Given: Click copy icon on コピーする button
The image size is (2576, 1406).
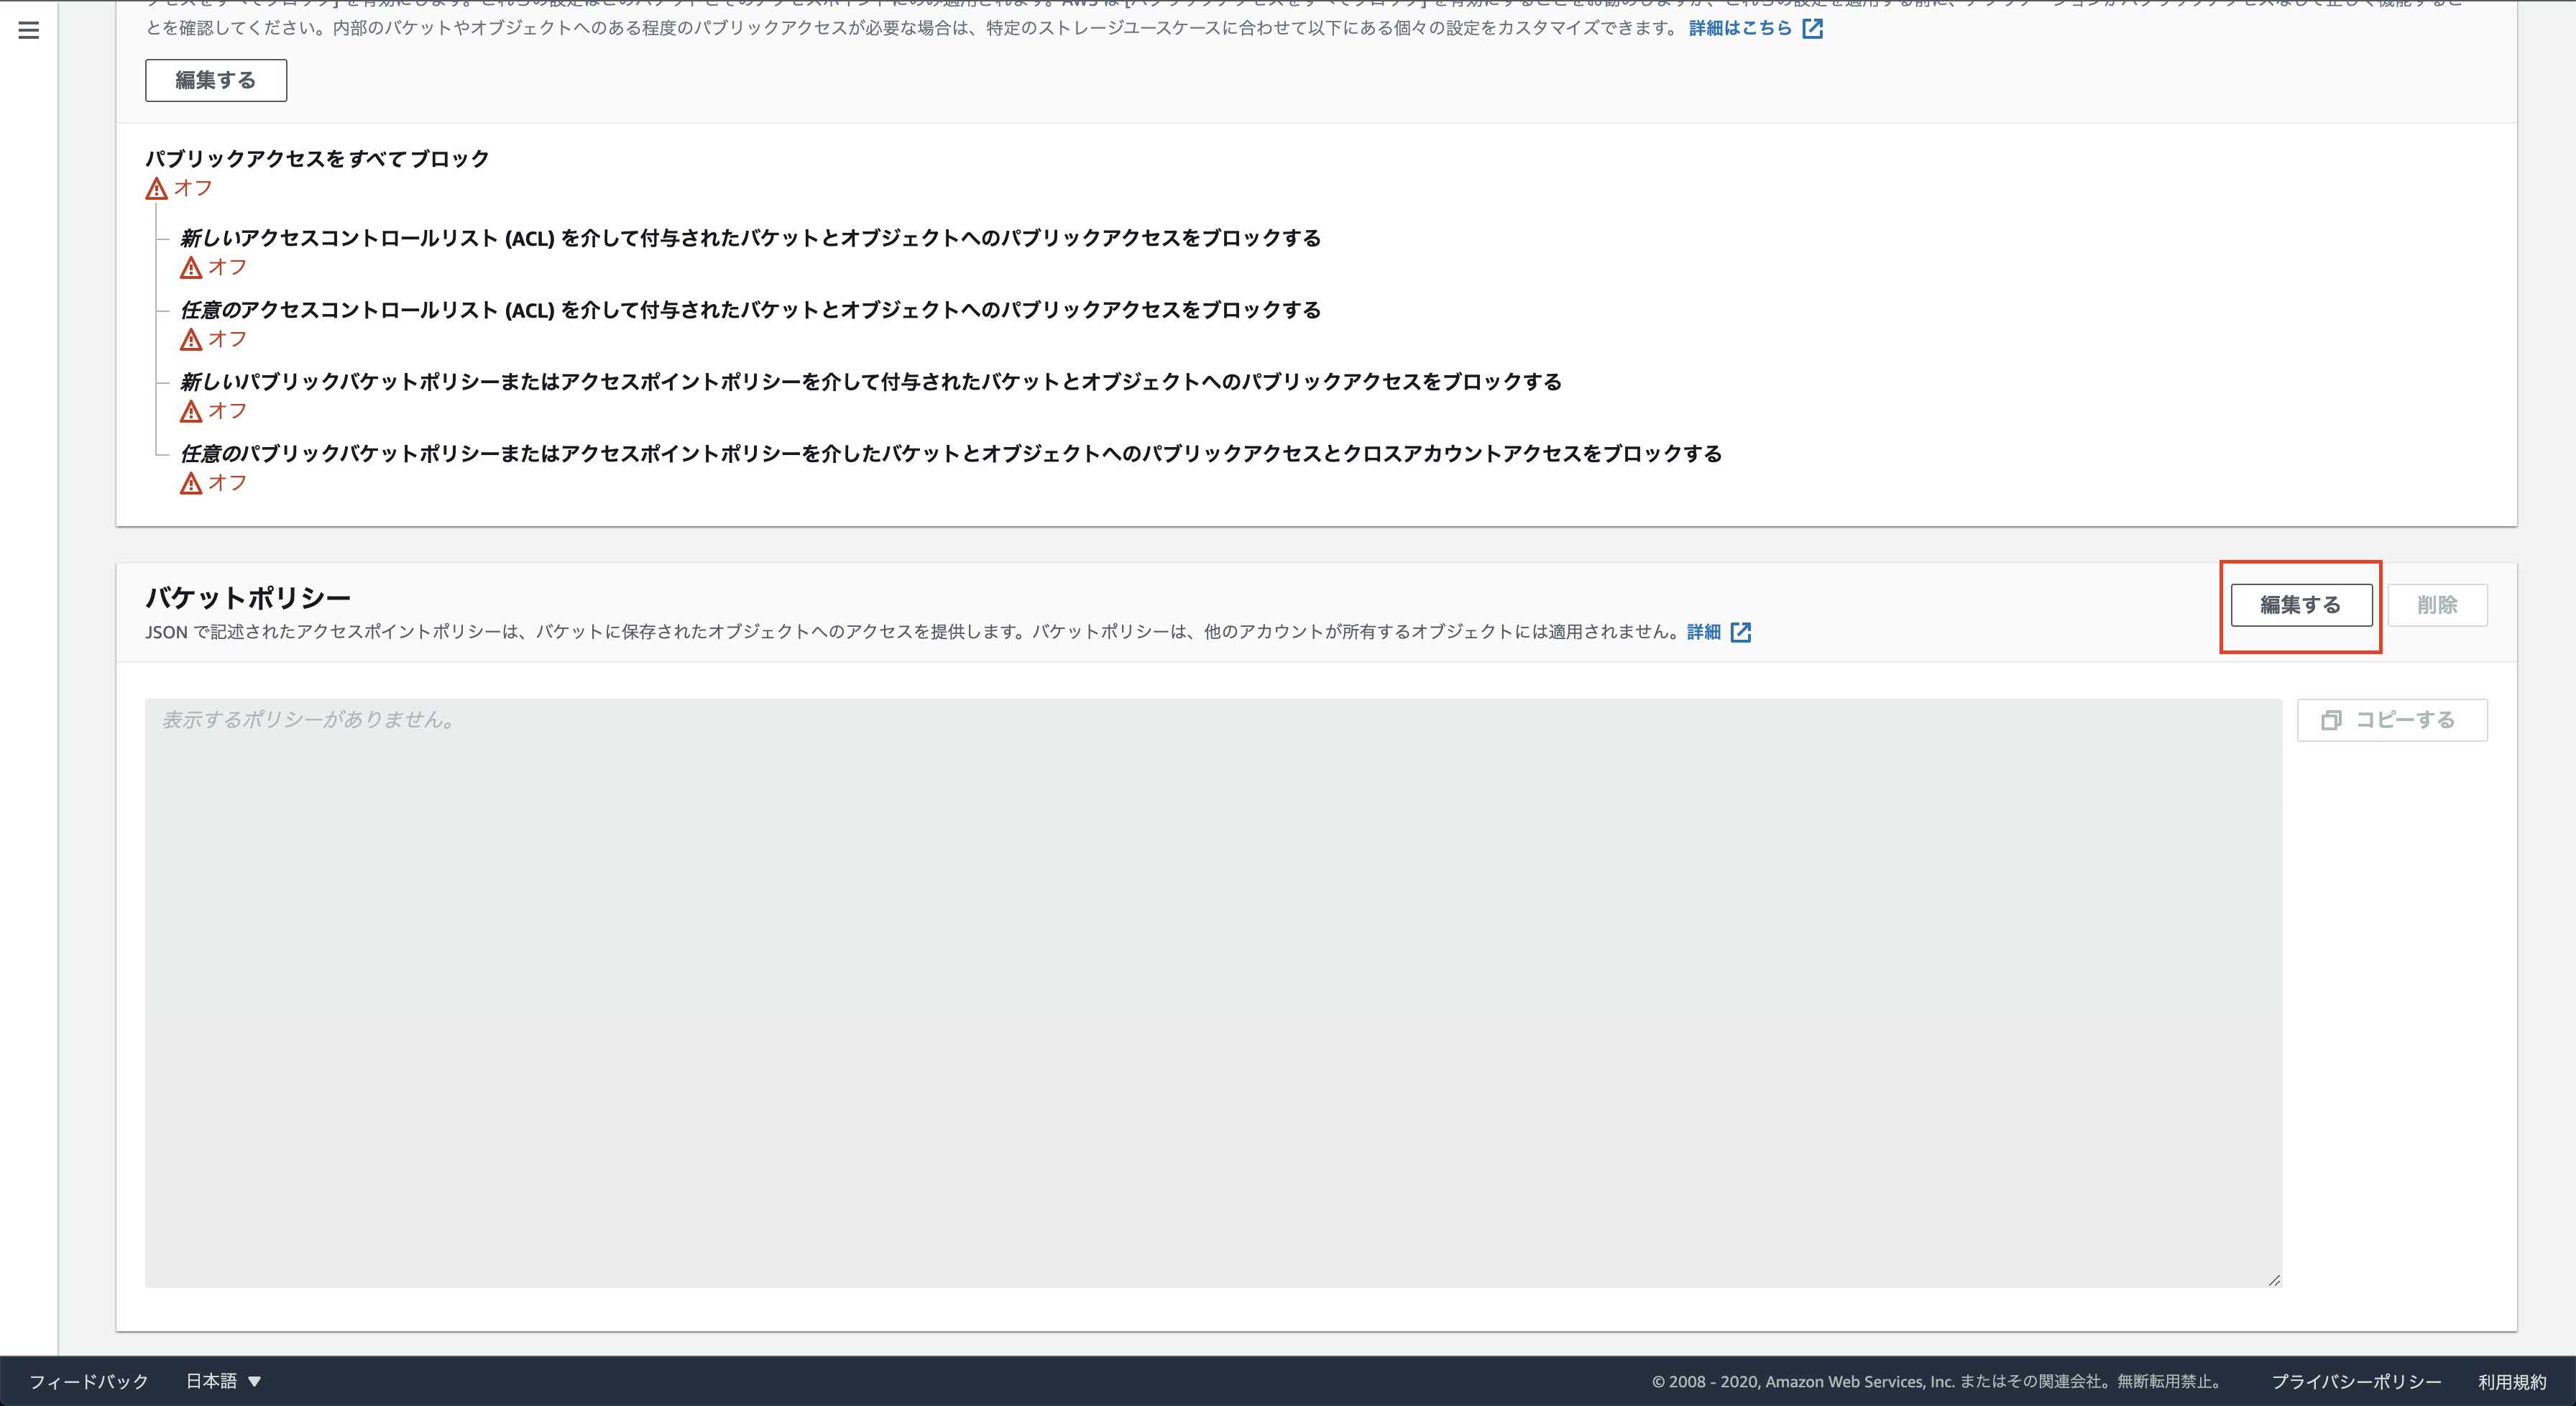Looking at the screenshot, I should [2331, 720].
